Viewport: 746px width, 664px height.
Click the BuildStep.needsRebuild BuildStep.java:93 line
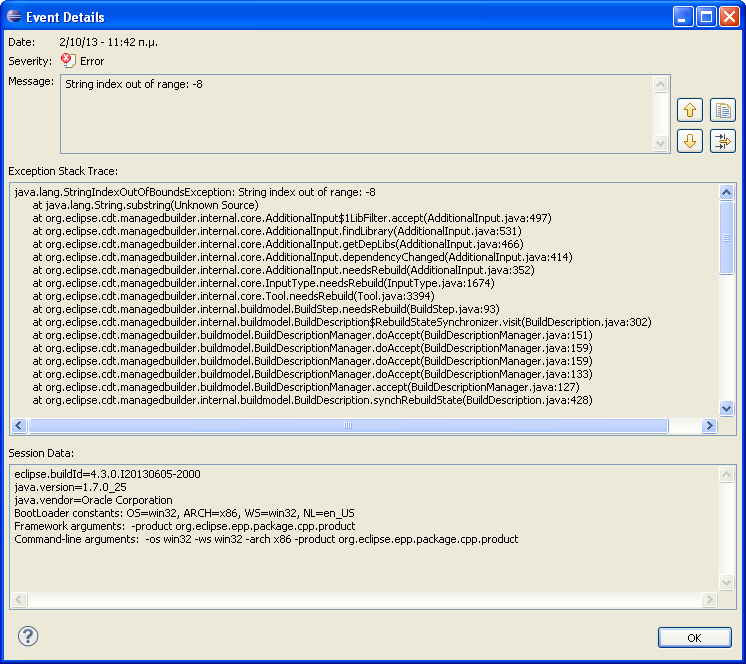point(266,309)
